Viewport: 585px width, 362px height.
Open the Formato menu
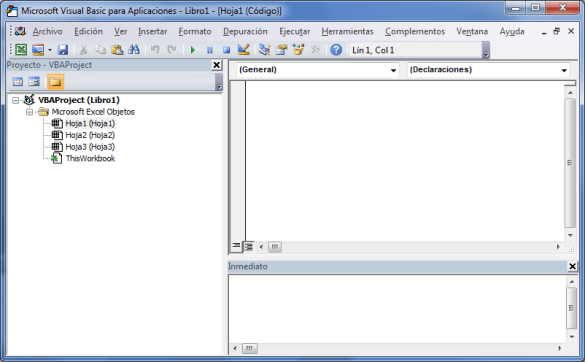[x=195, y=31]
